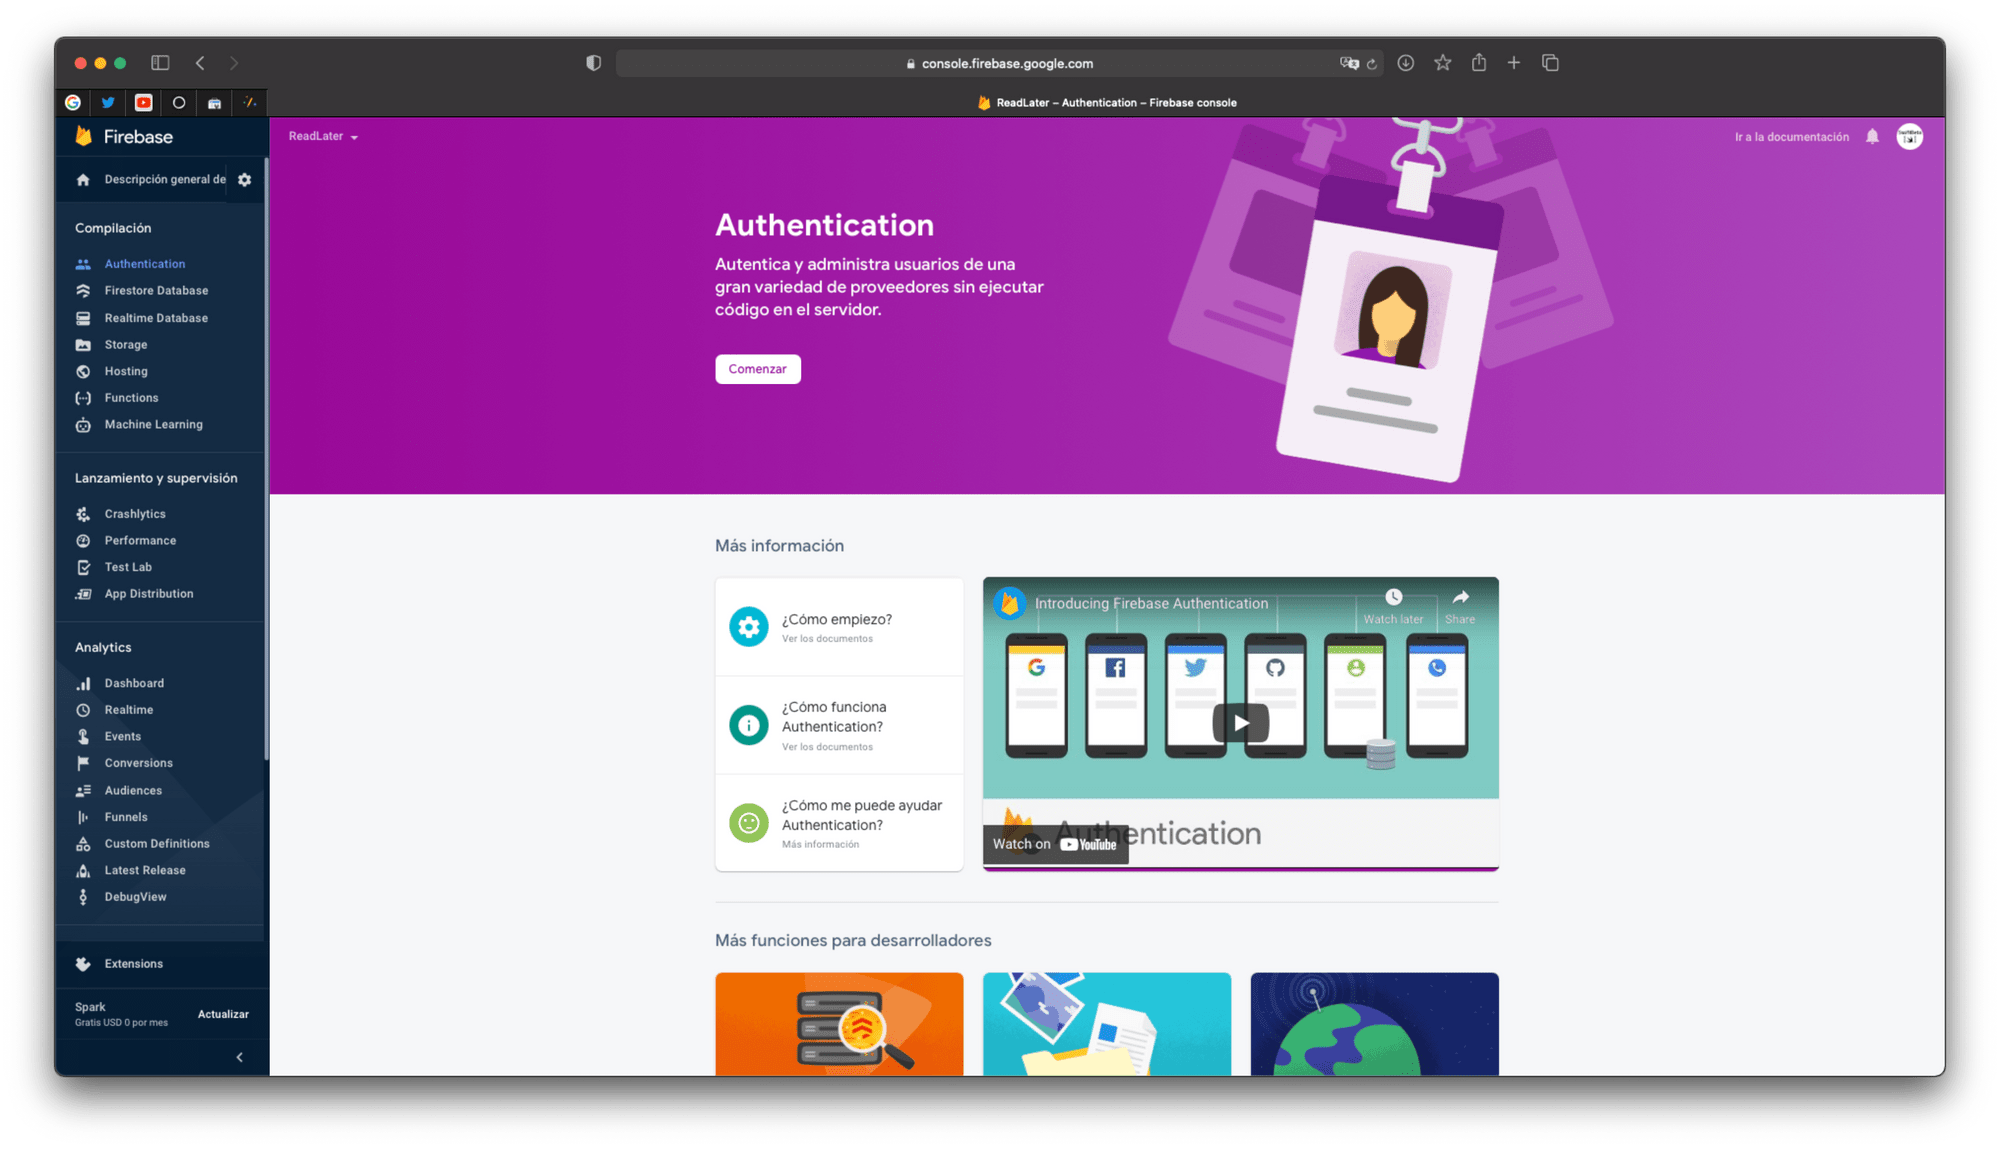Viewport: 2000px width, 1149px height.
Task: Open project settings gear icon
Action: tap(245, 180)
